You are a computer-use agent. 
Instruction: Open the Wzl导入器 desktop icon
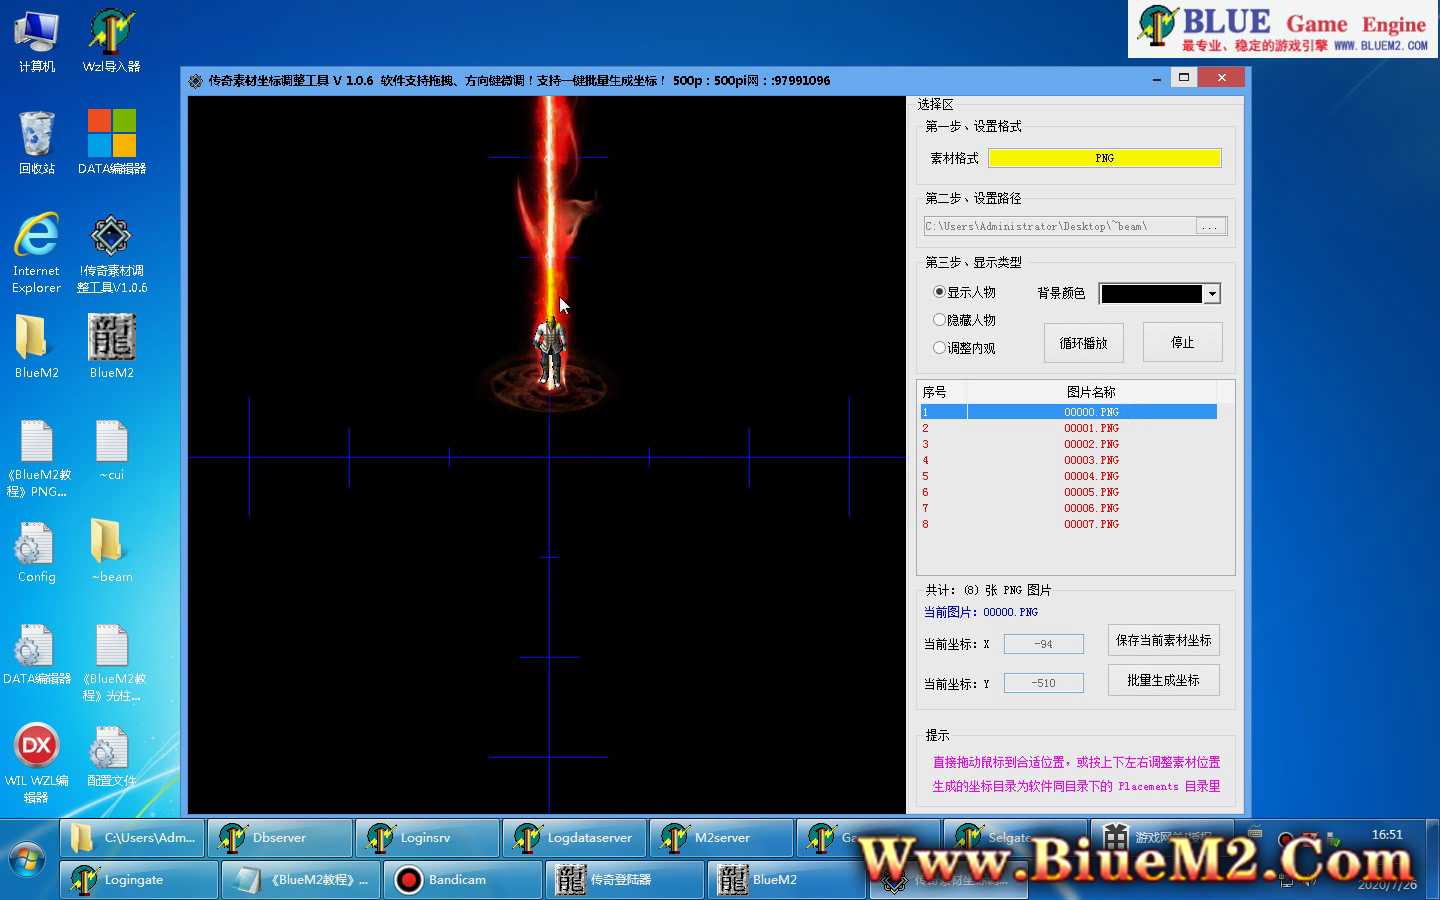click(111, 40)
